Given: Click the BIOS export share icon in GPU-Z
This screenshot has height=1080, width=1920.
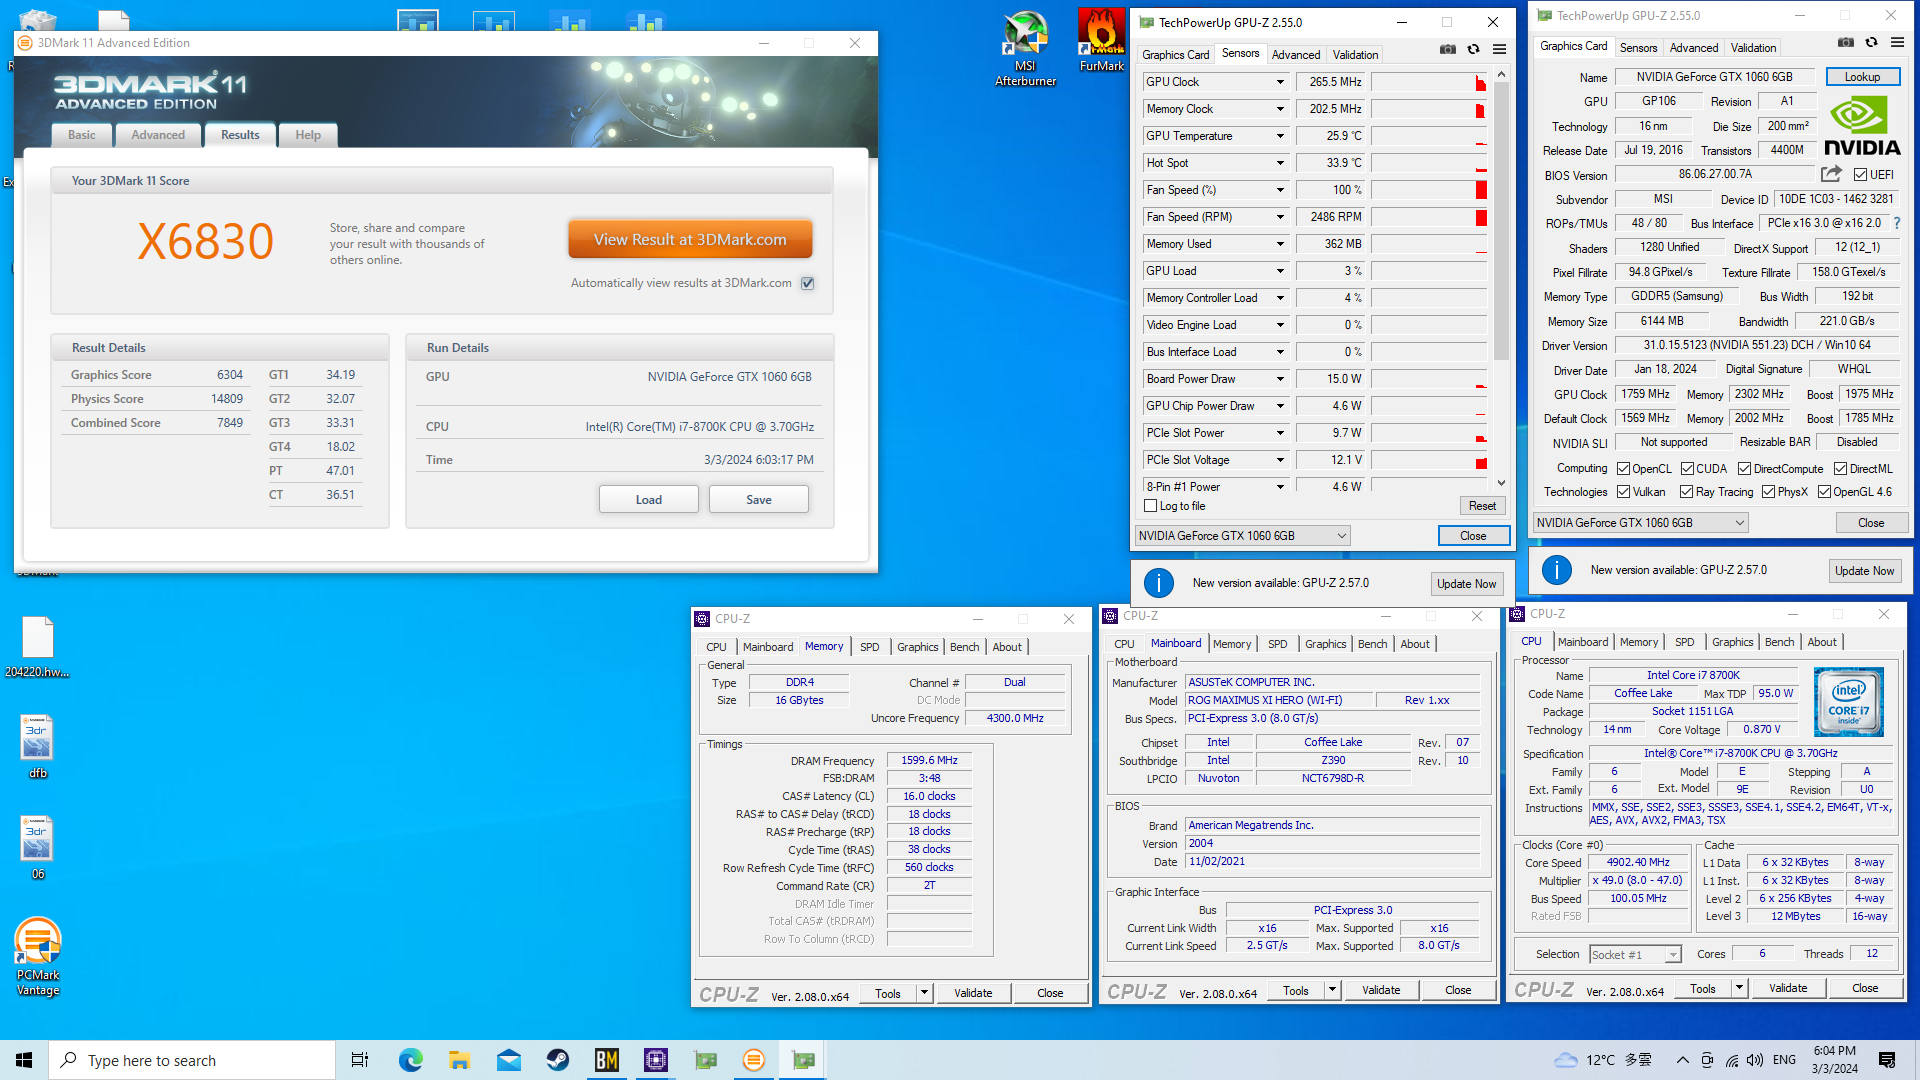Looking at the screenshot, I should (x=1831, y=174).
